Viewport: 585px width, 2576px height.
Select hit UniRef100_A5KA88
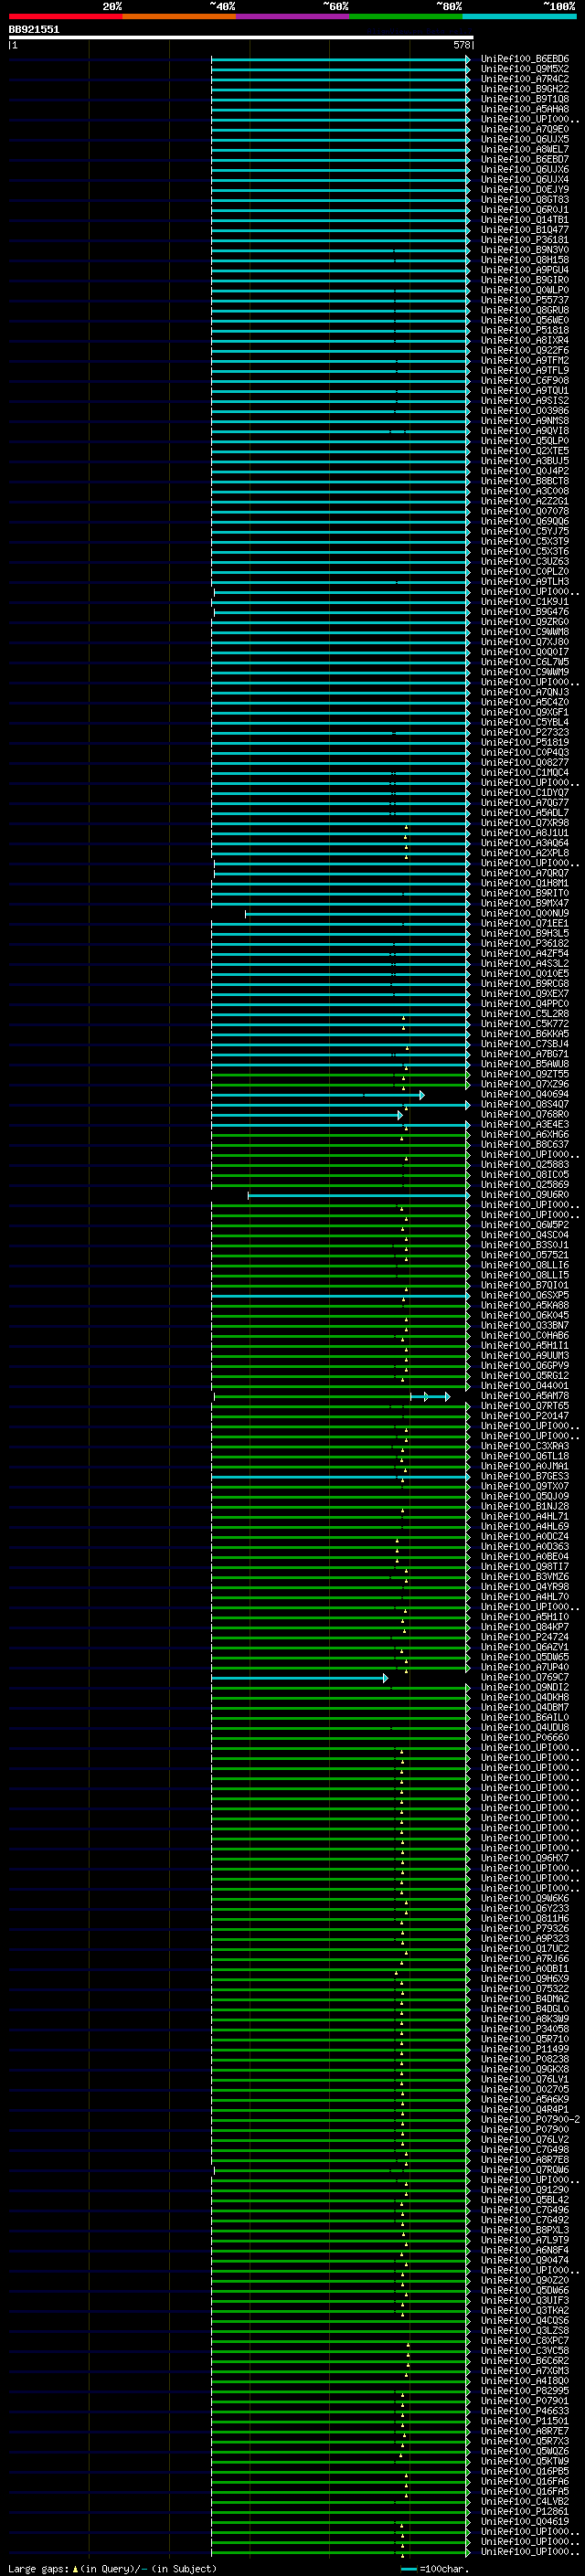point(524,1306)
